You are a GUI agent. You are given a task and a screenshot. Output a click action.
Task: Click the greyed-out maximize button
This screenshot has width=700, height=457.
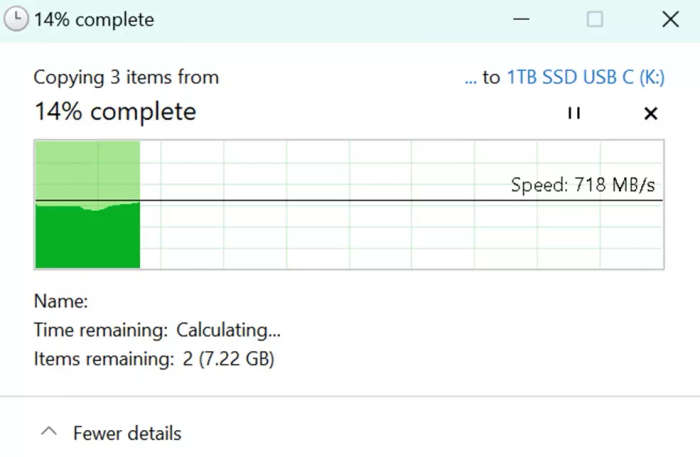pos(595,19)
